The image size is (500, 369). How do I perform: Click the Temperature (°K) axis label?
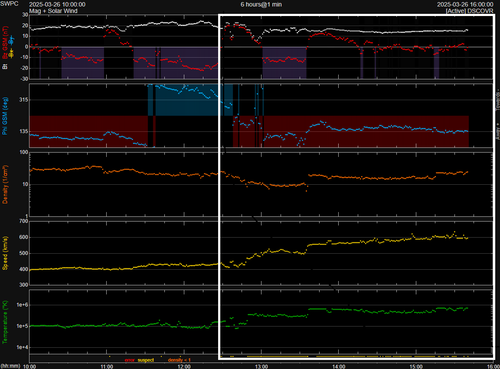click(x=5, y=322)
